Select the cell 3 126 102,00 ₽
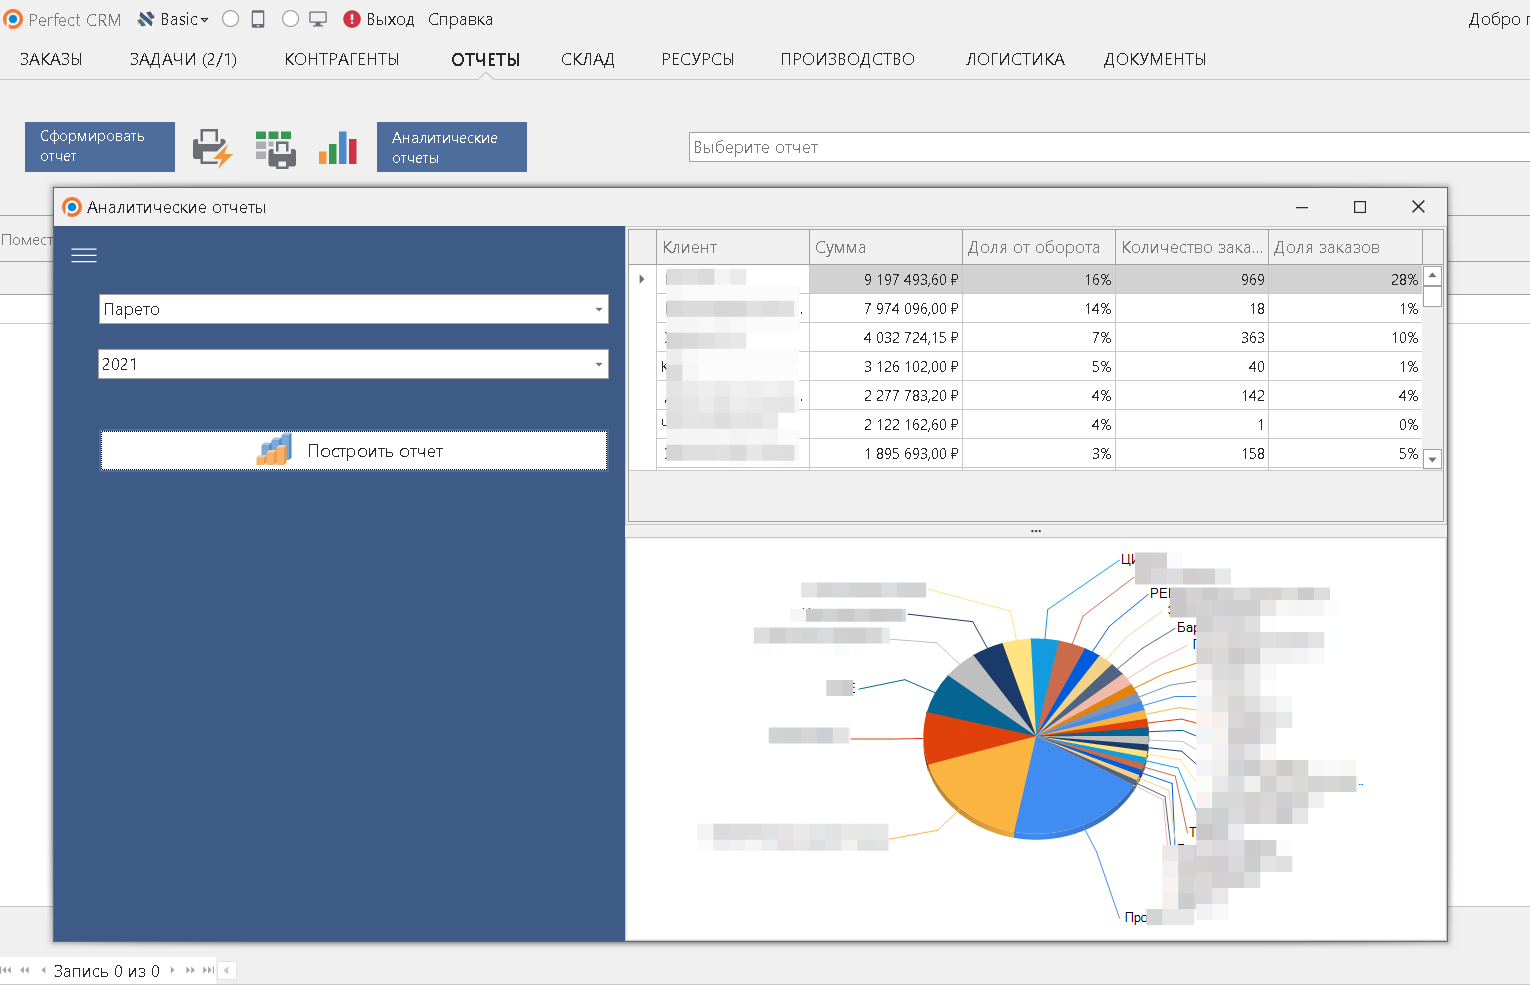The height and width of the screenshot is (986, 1530). click(x=886, y=366)
